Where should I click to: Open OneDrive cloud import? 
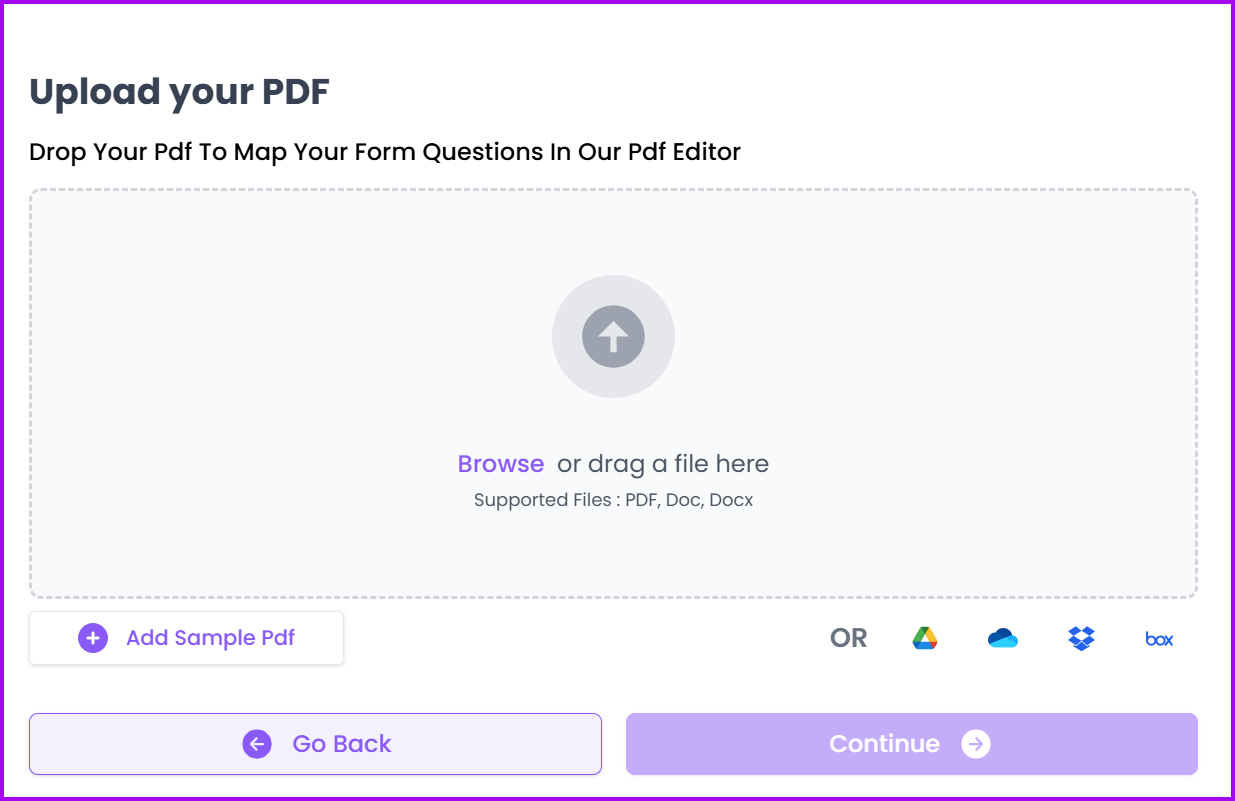pyautogui.click(x=1003, y=637)
